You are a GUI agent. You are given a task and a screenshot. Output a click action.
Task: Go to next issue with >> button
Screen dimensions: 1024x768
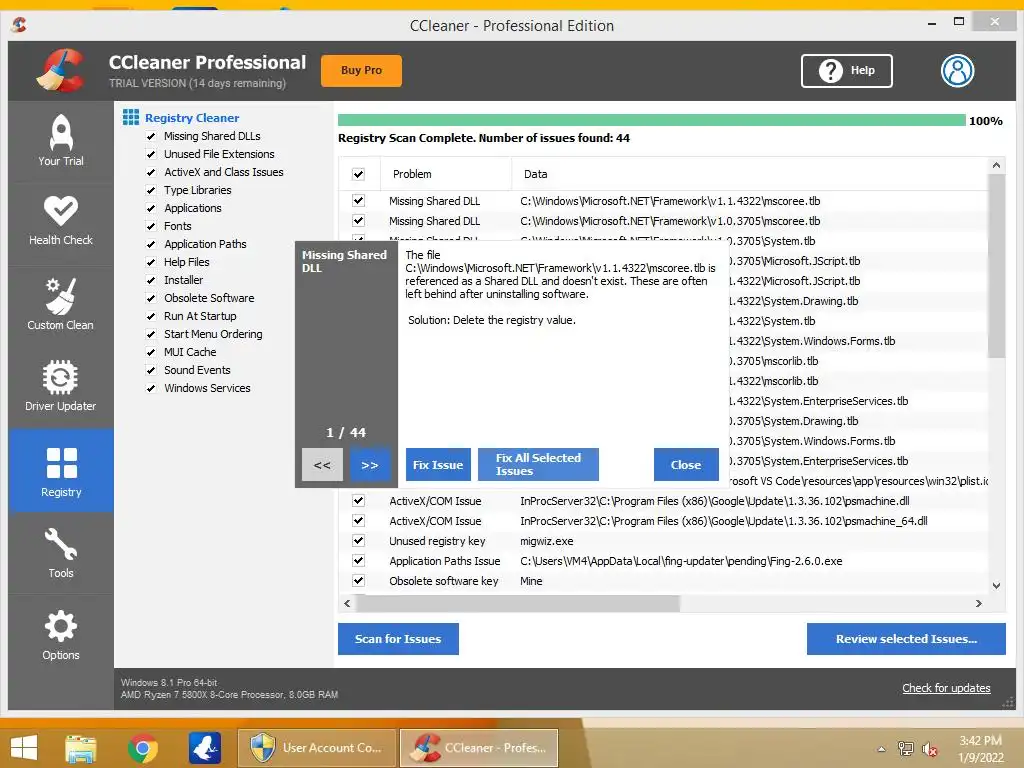[370, 465]
